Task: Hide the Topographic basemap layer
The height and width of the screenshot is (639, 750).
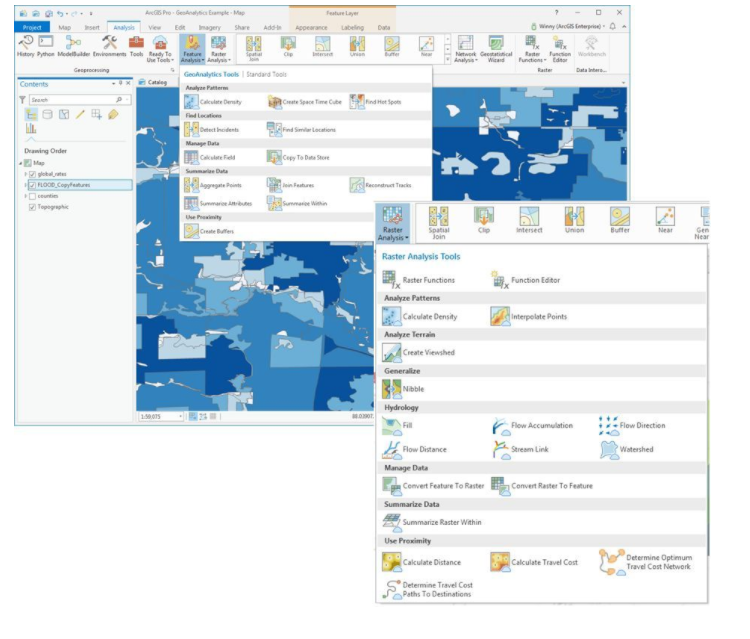Action: [x=33, y=207]
